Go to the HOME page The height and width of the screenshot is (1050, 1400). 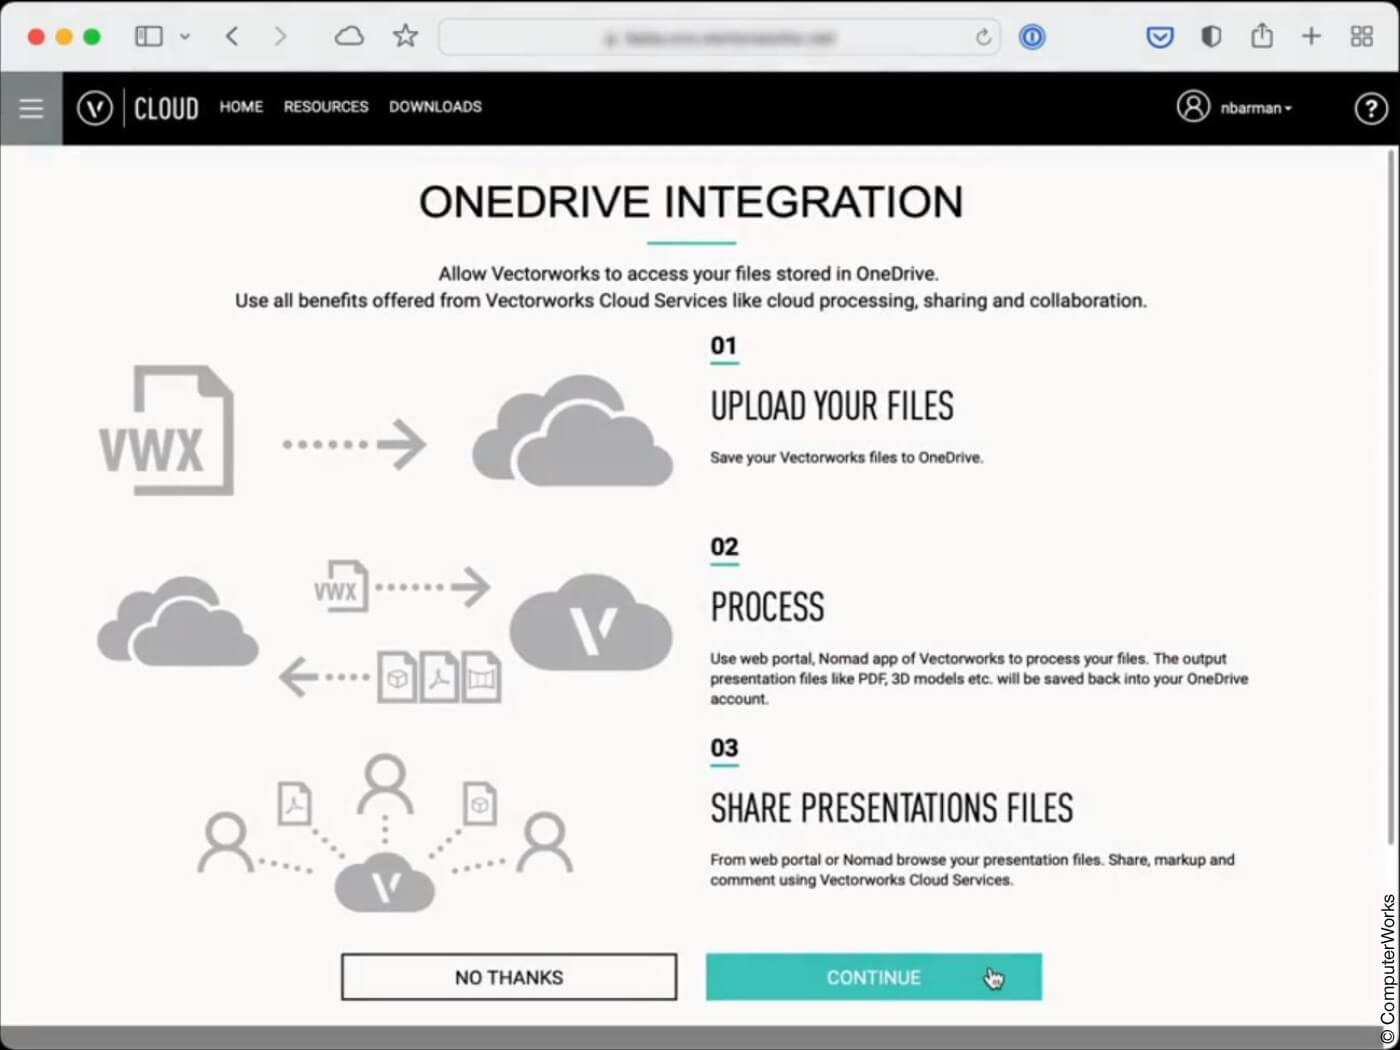click(241, 106)
